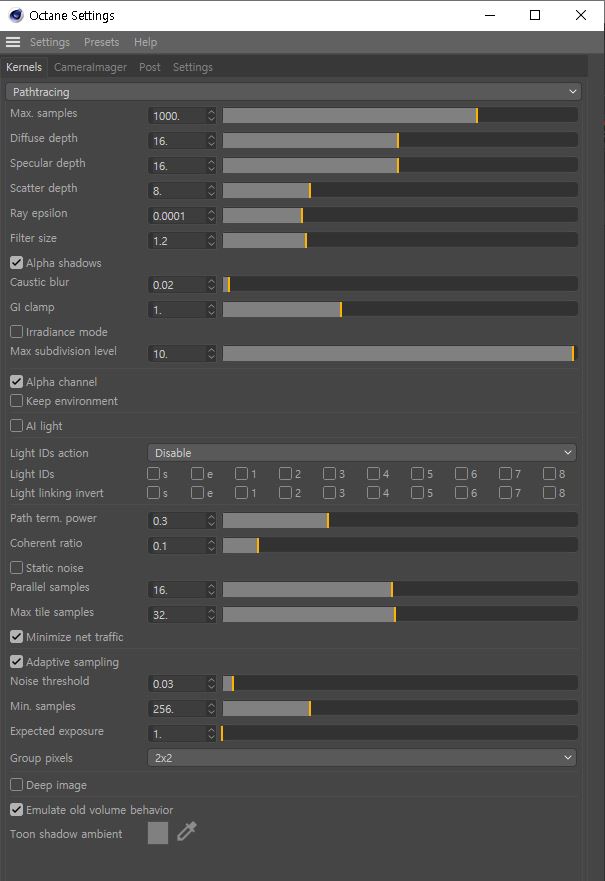This screenshot has width=605, height=881.
Task: Open the Pathtracing kernel dropdown
Action: point(292,92)
